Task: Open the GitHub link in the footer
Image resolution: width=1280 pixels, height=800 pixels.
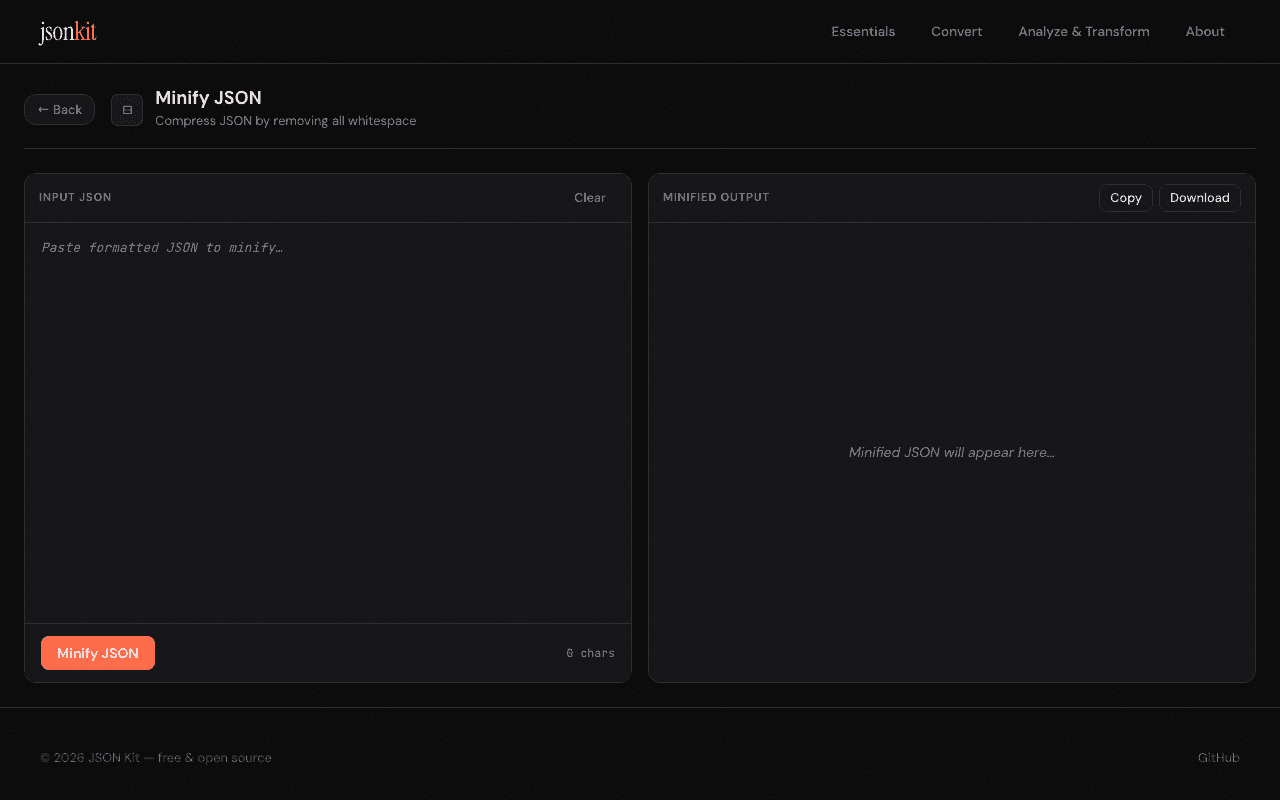Action: click(1219, 758)
